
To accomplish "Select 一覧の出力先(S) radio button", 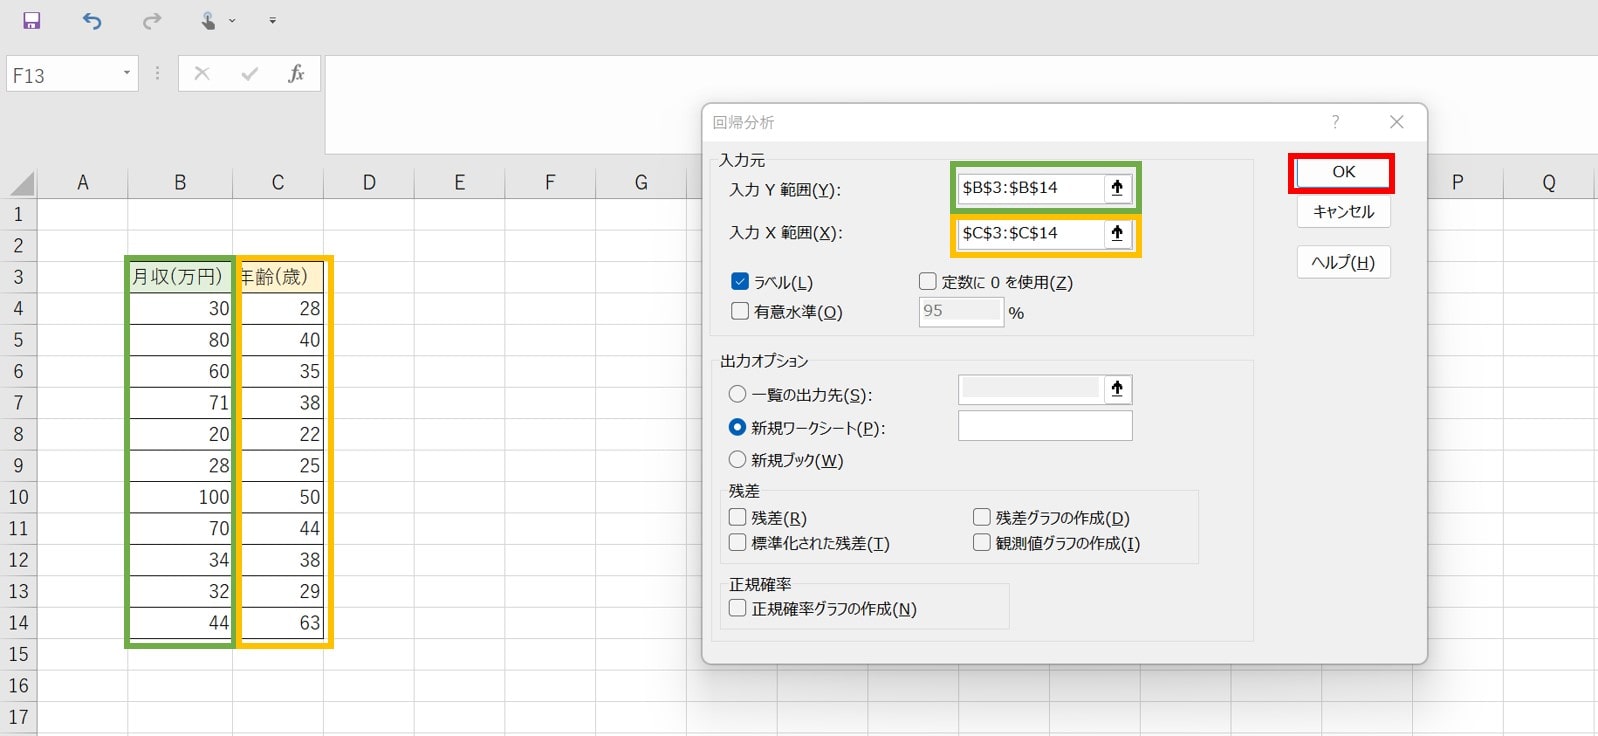I will tap(737, 394).
